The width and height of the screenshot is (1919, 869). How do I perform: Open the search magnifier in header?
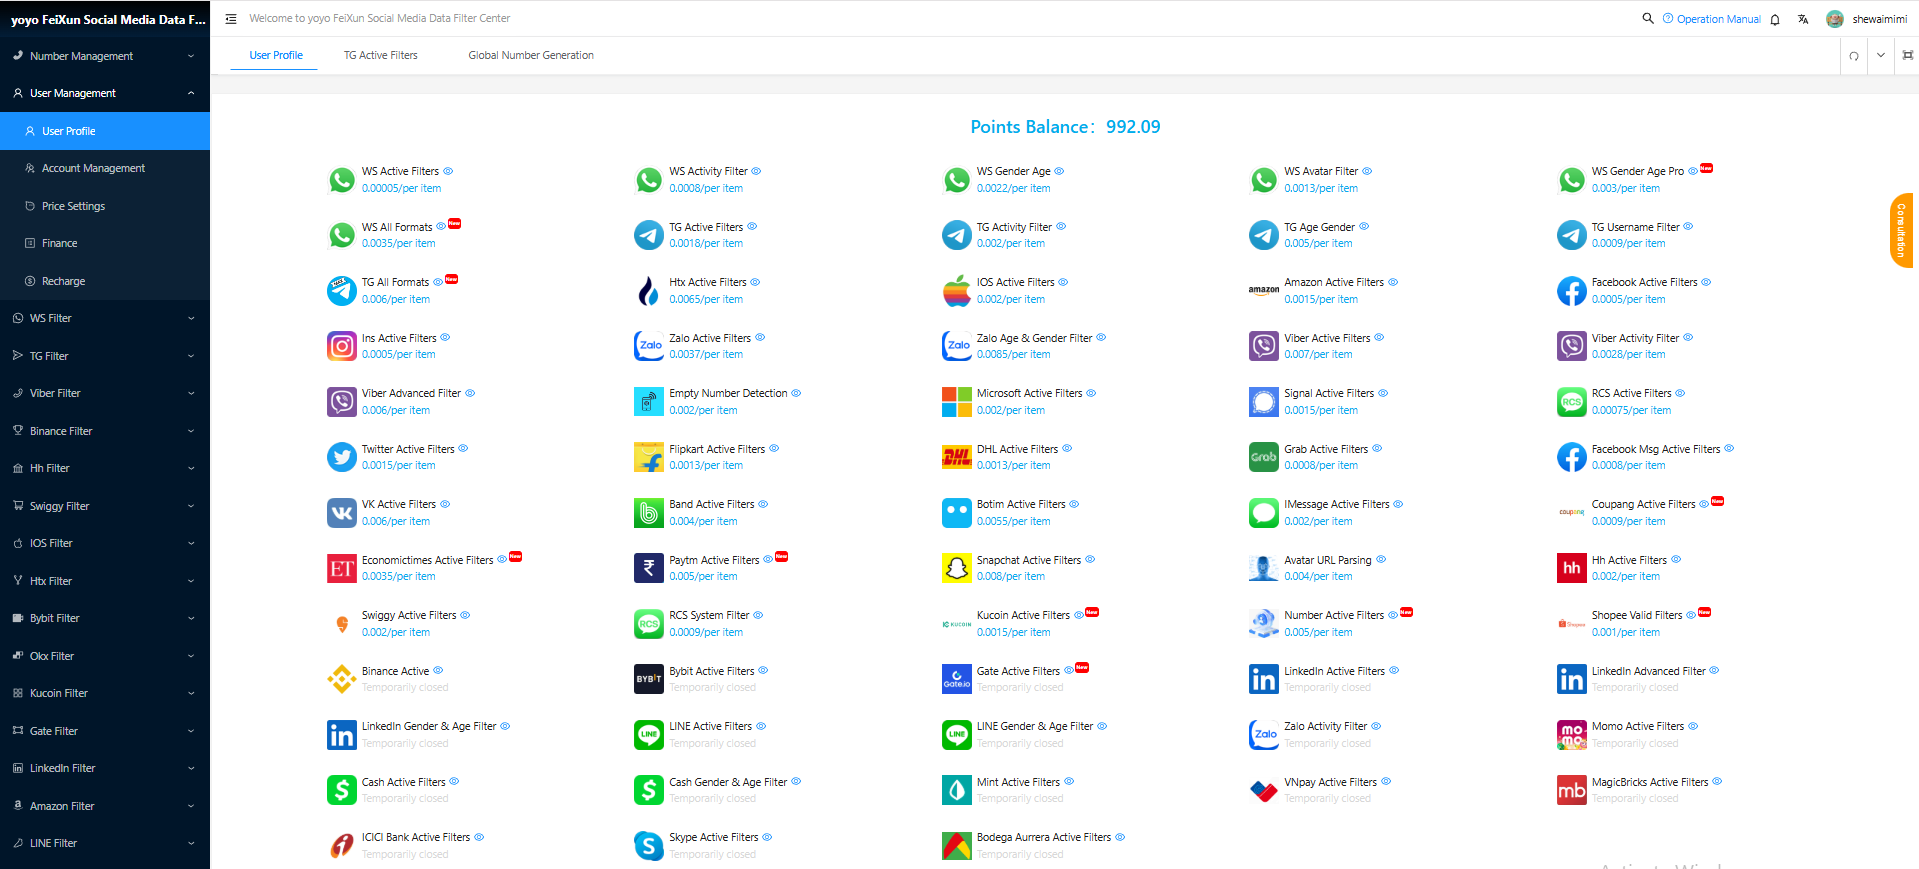(x=1648, y=18)
